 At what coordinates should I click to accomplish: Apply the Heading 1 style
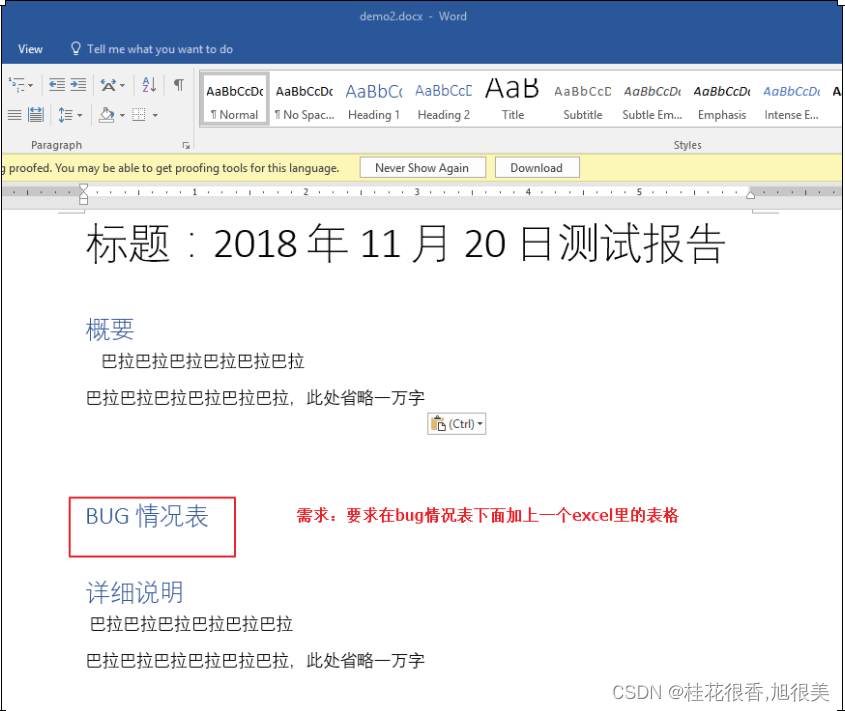pyautogui.click(x=374, y=100)
